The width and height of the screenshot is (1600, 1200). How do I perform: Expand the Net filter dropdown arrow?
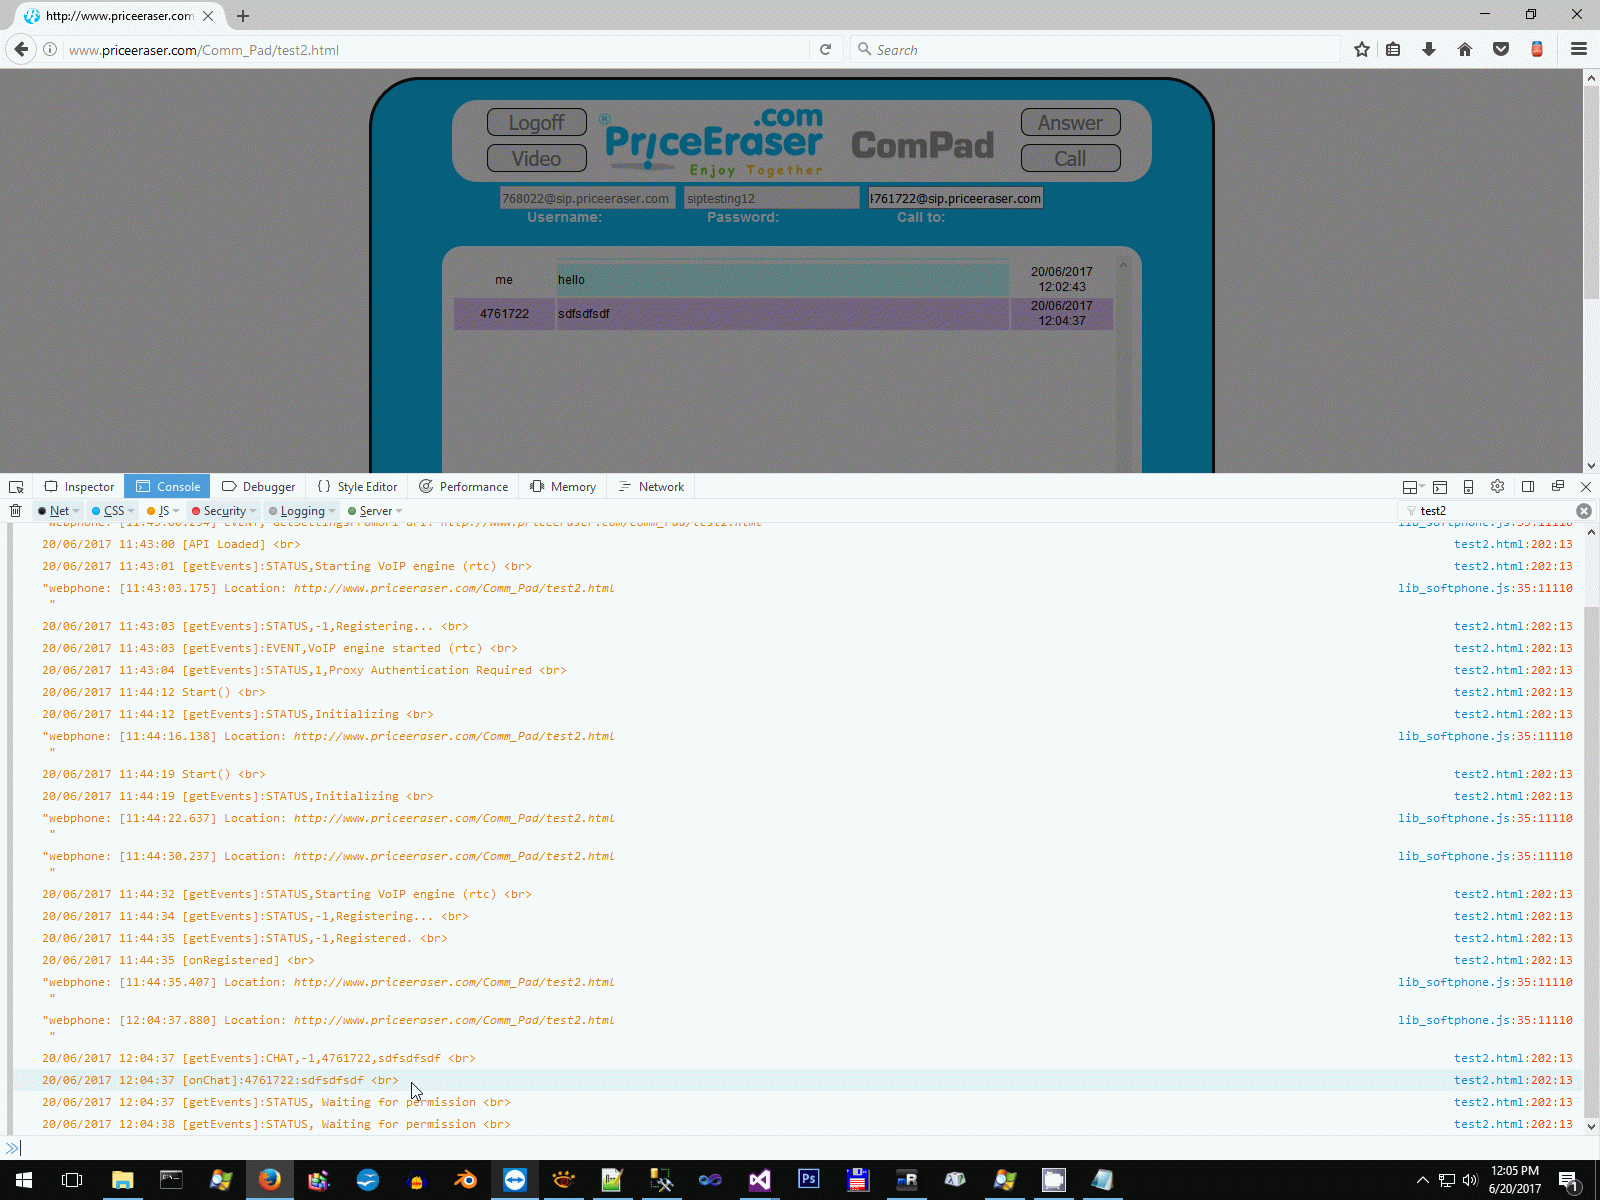(x=76, y=511)
